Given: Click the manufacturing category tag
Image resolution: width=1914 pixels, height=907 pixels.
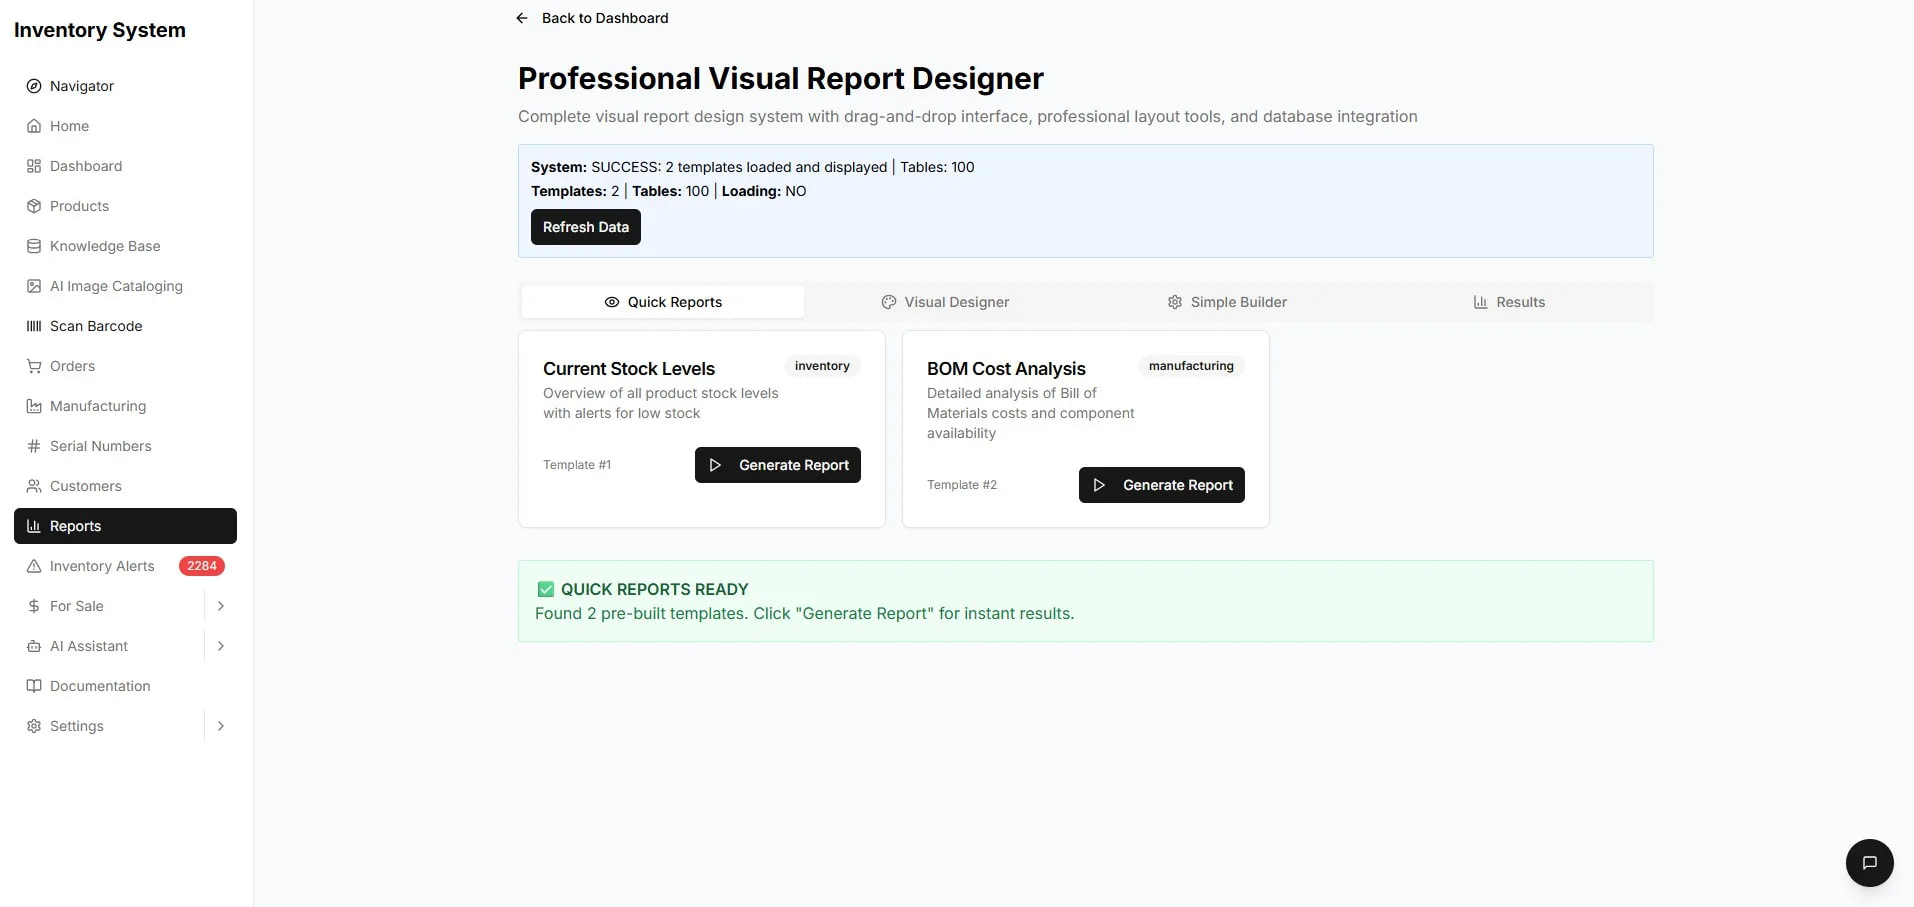Looking at the screenshot, I should [x=1191, y=366].
